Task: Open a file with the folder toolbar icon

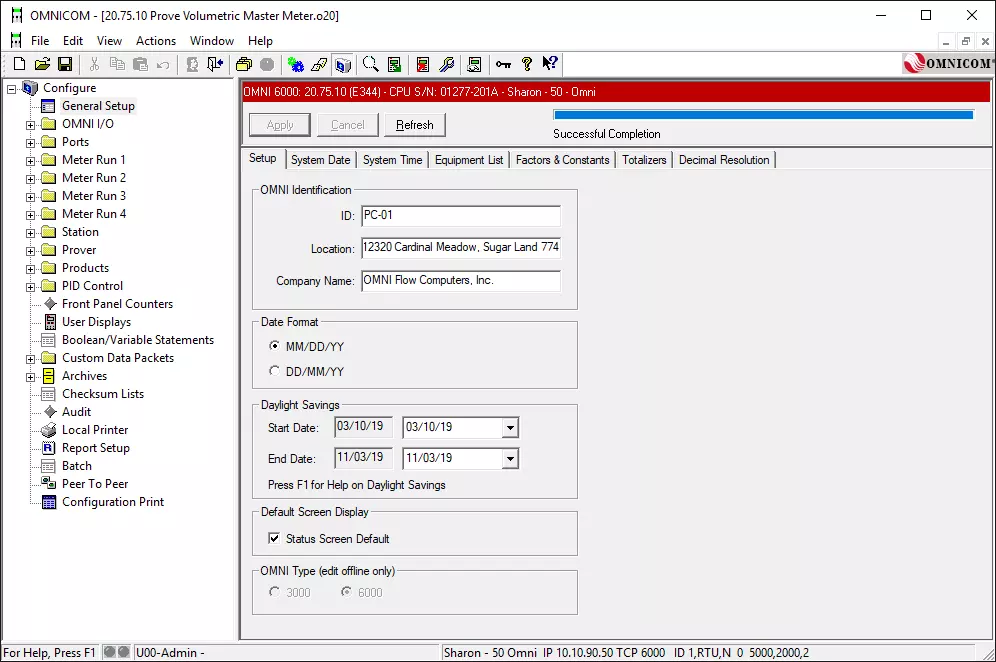Action: 42,64
